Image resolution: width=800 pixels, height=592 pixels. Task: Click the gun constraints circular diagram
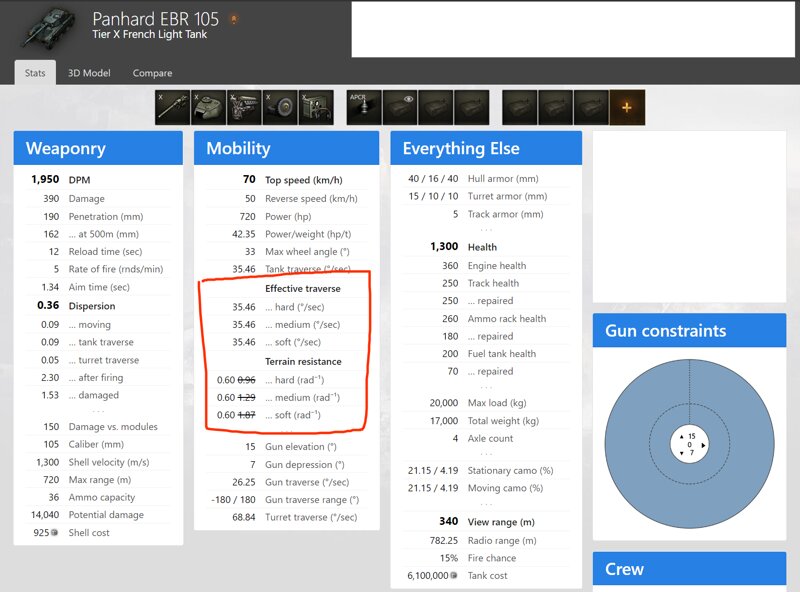pos(689,444)
